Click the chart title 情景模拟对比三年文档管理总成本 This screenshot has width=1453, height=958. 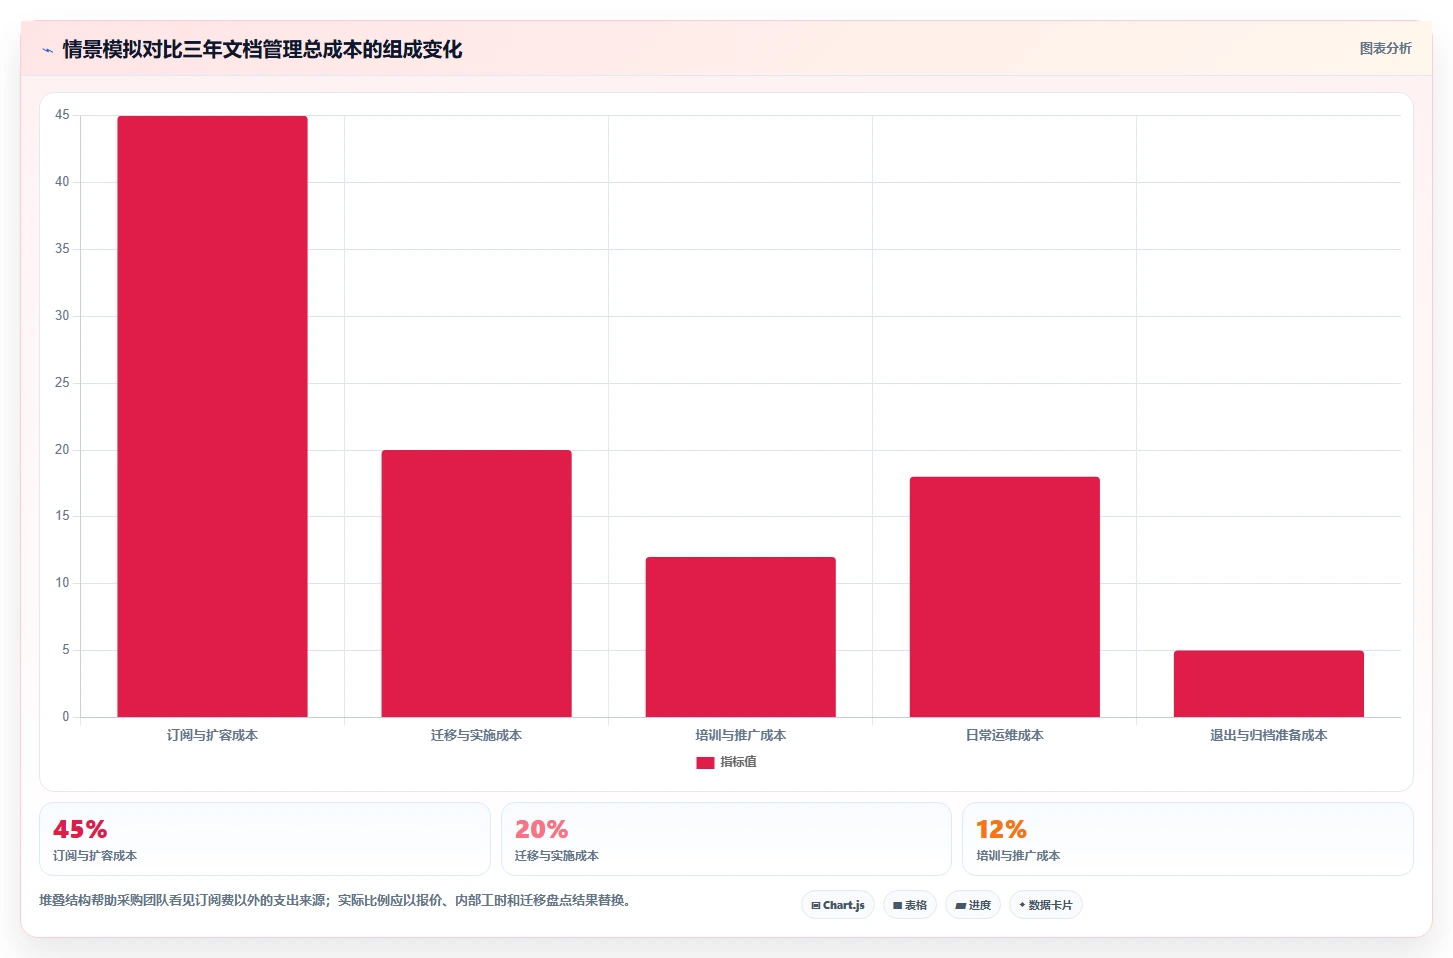262,50
